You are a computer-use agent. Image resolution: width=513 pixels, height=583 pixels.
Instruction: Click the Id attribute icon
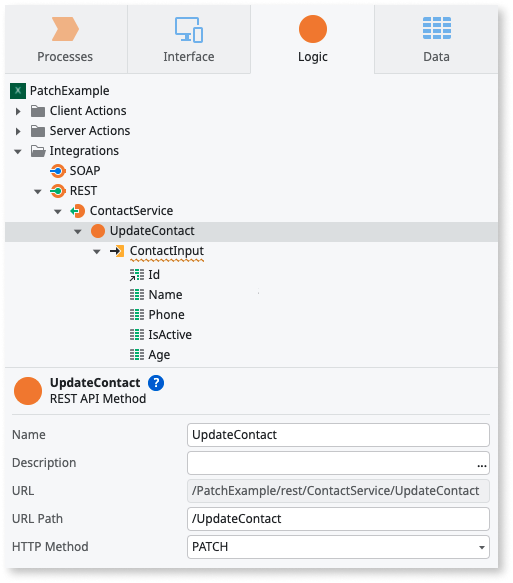(x=137, y=275)
